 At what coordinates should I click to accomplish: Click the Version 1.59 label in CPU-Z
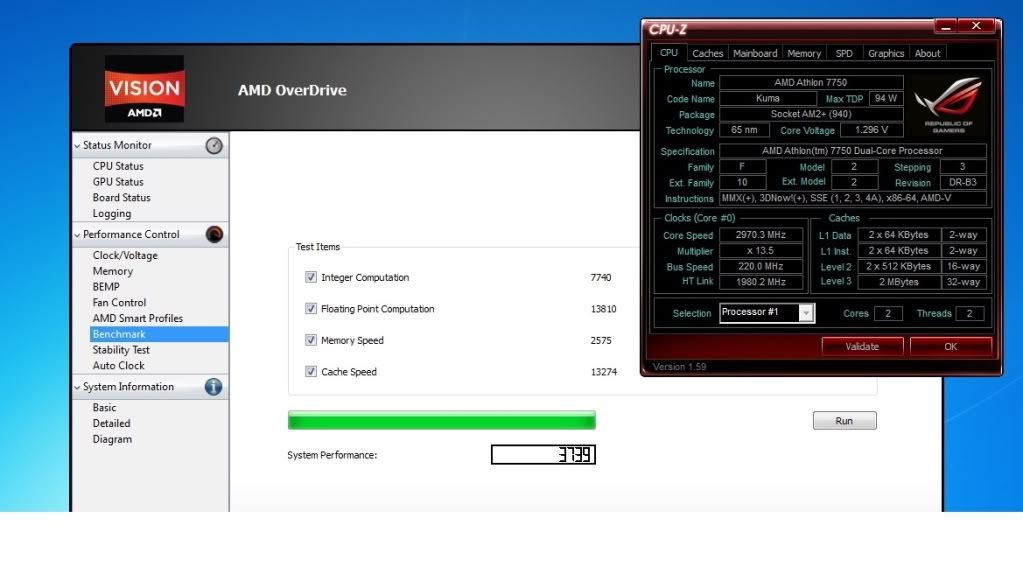point(680,367)
